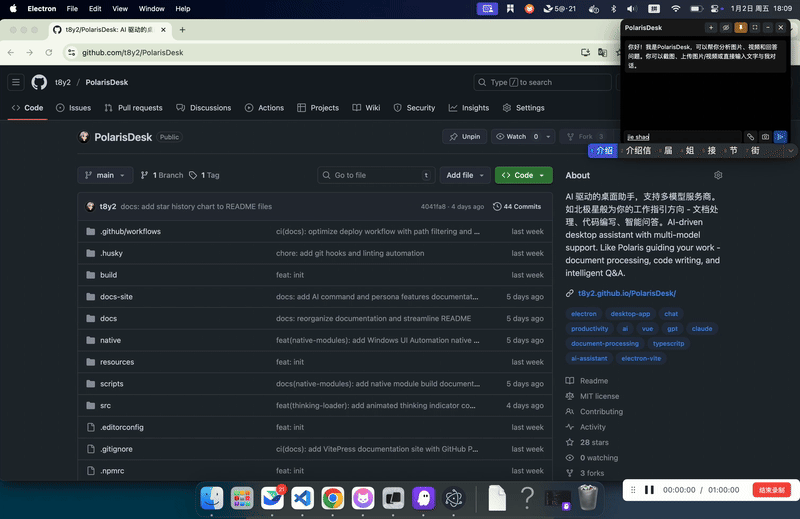Open the 44 Commits history

pyautogui.click(x=517, y=207)
